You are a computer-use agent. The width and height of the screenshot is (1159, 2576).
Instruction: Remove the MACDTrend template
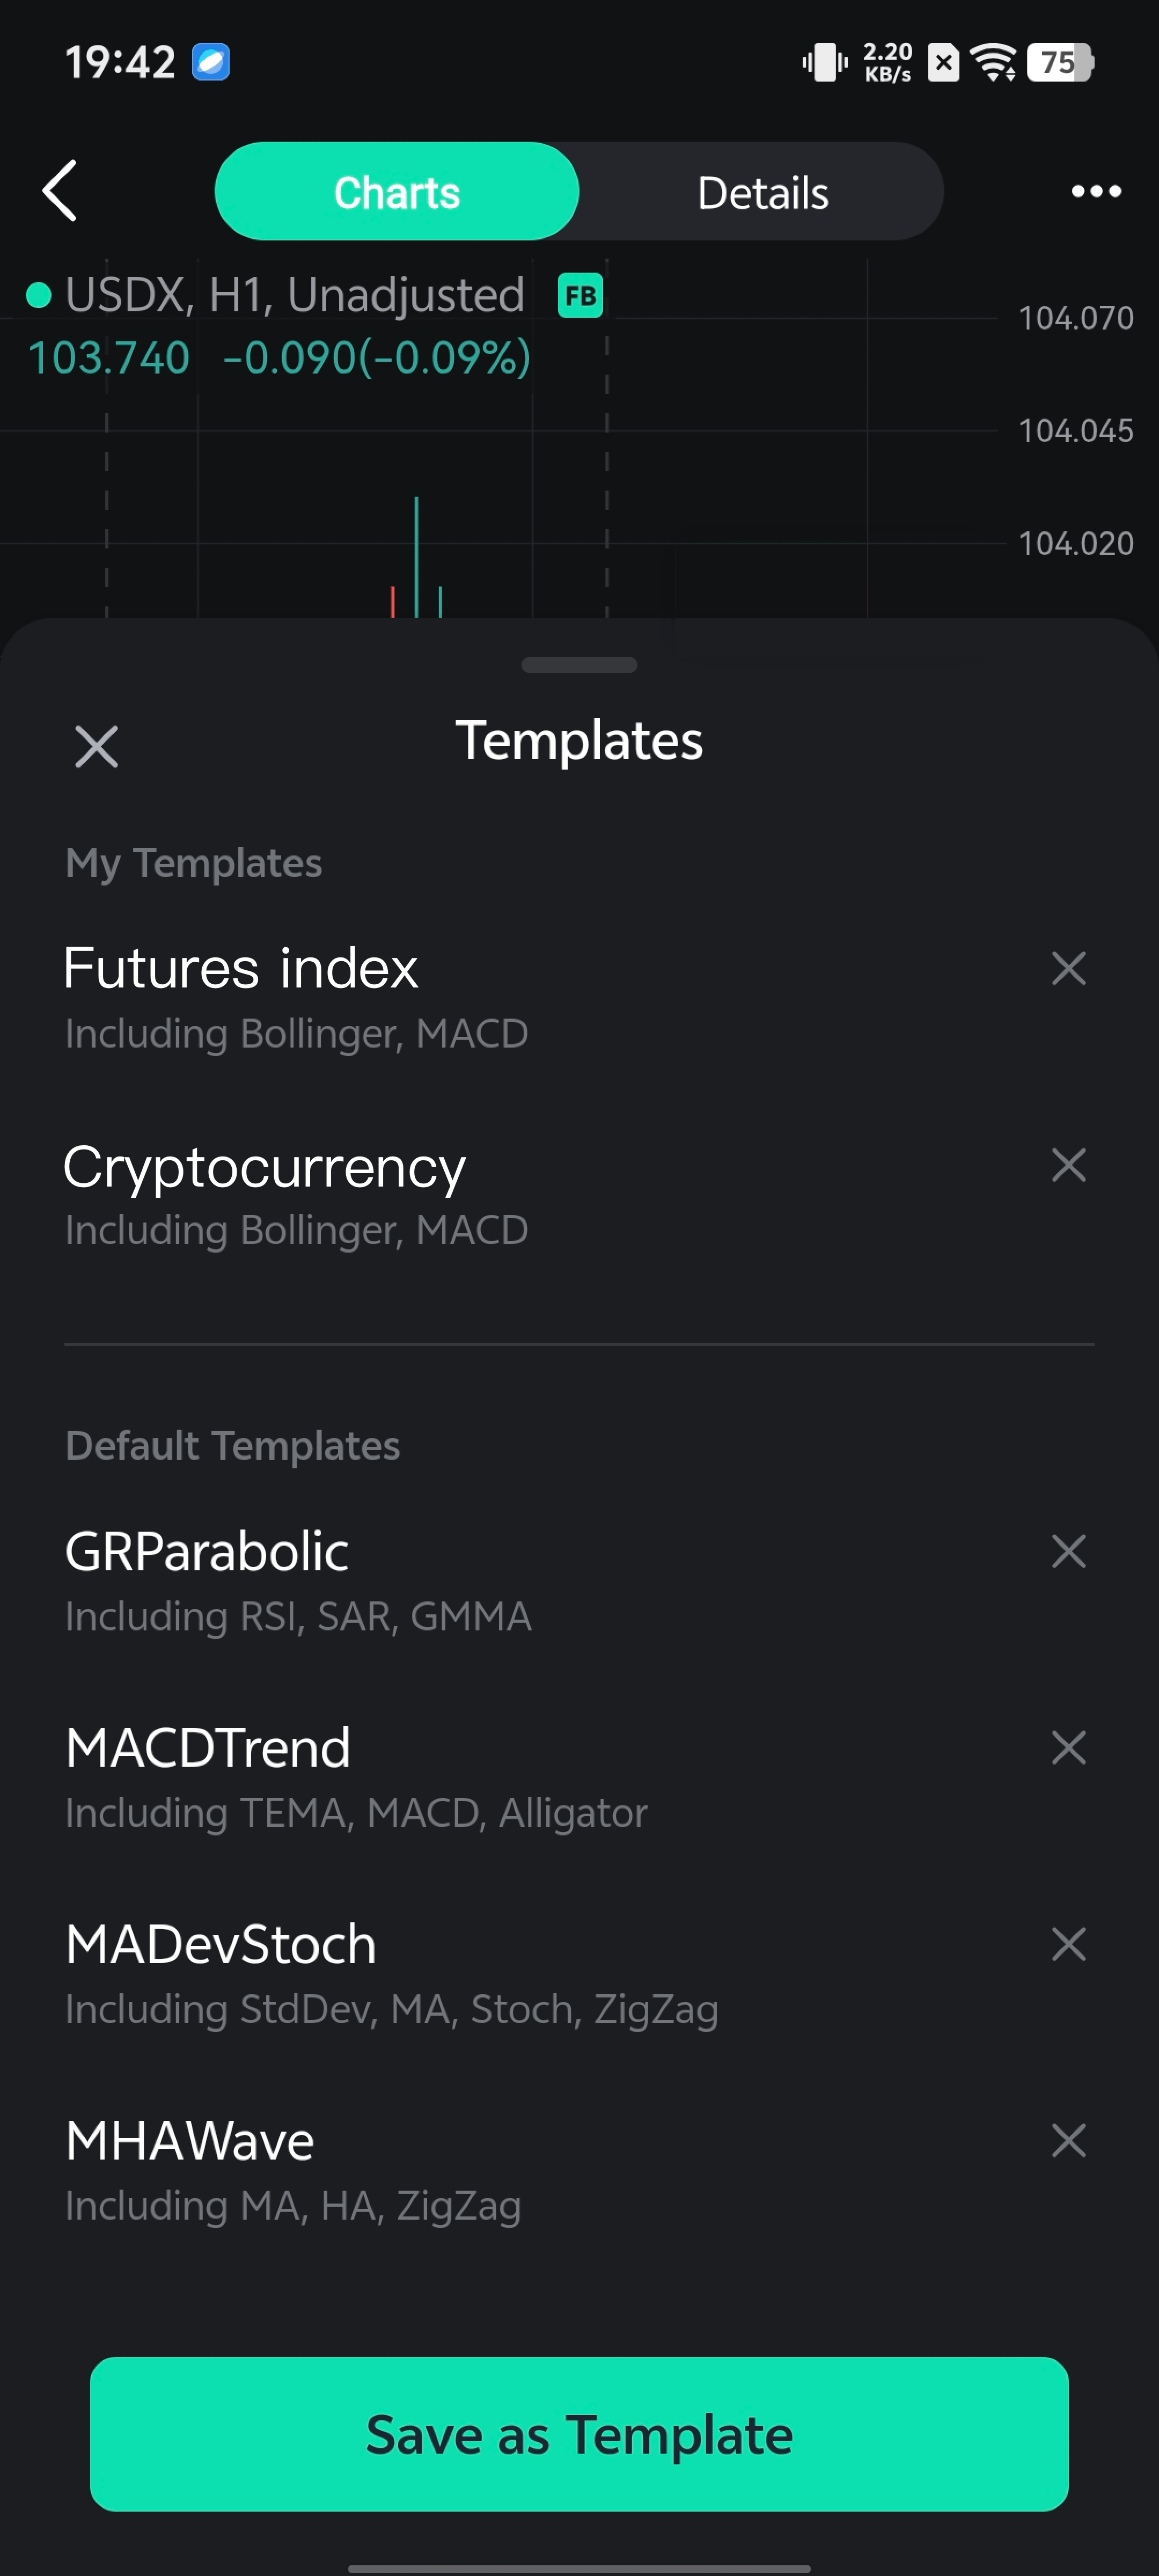tap(1068, 1748)
